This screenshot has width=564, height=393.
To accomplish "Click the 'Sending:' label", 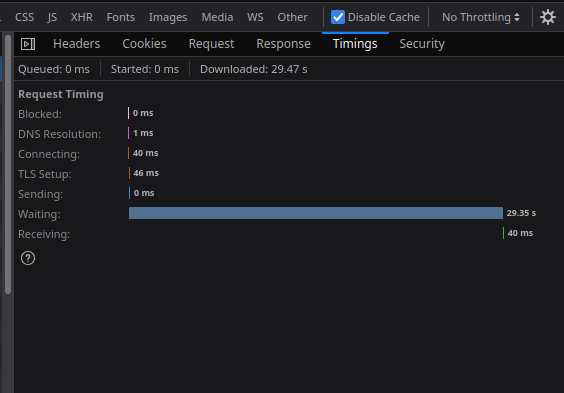I will pos(41,194).
